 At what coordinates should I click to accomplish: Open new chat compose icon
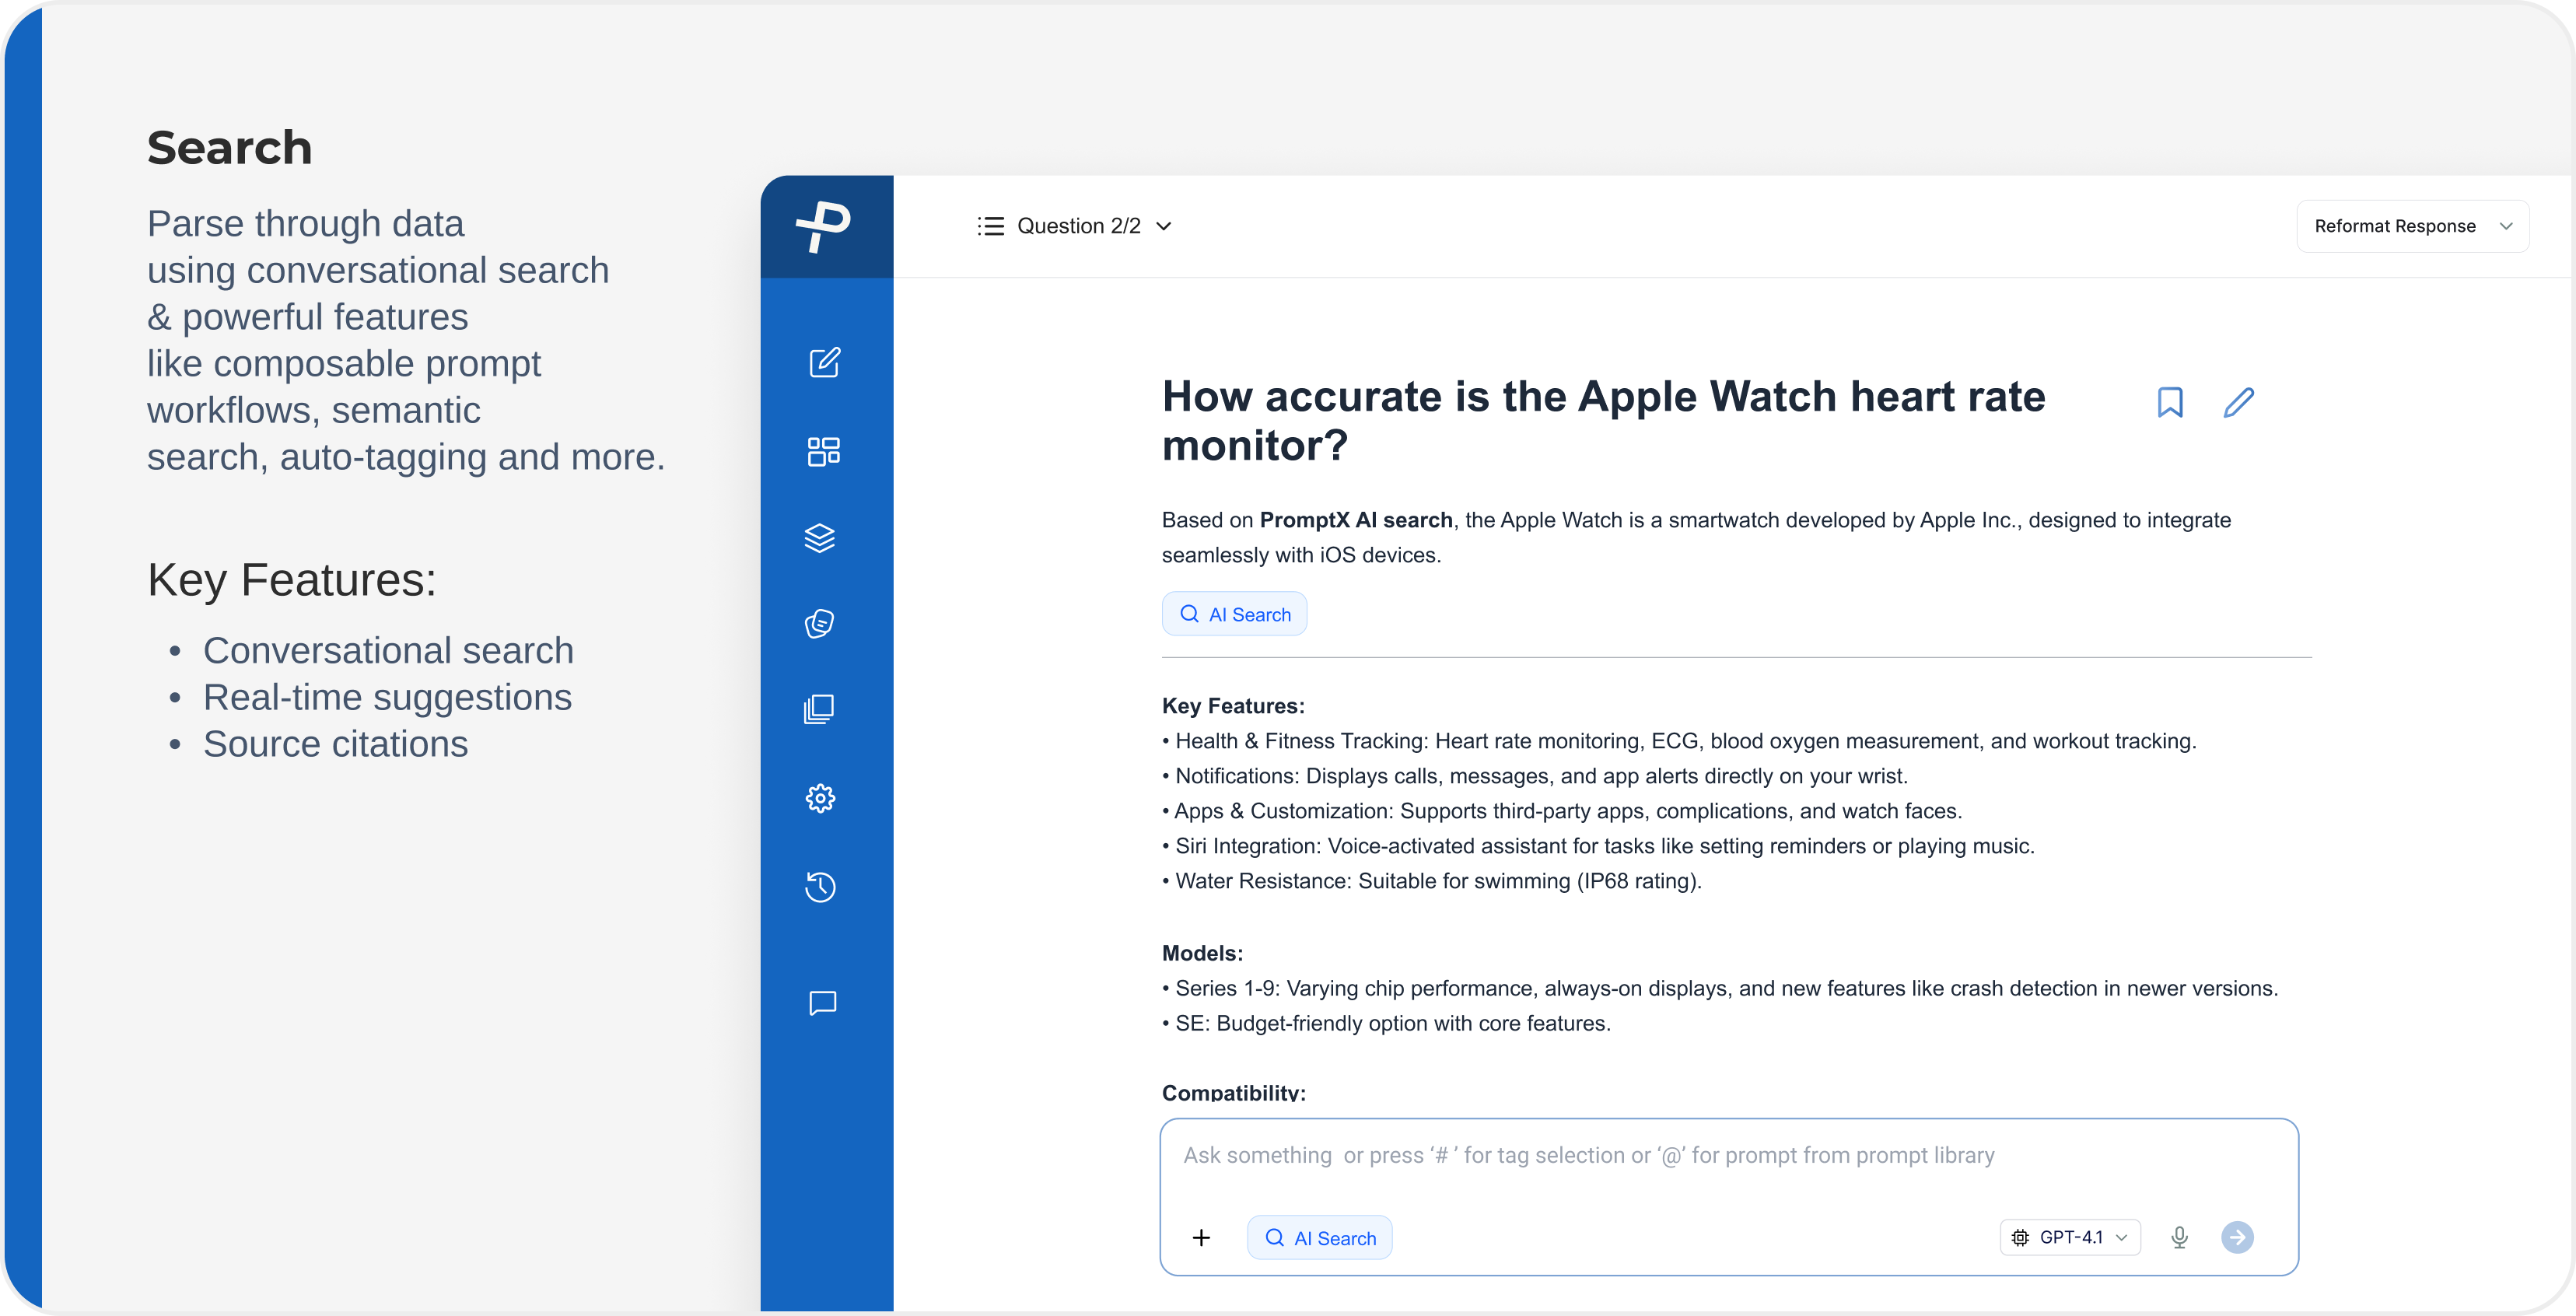pyautogui.click(x=824, y=363)
